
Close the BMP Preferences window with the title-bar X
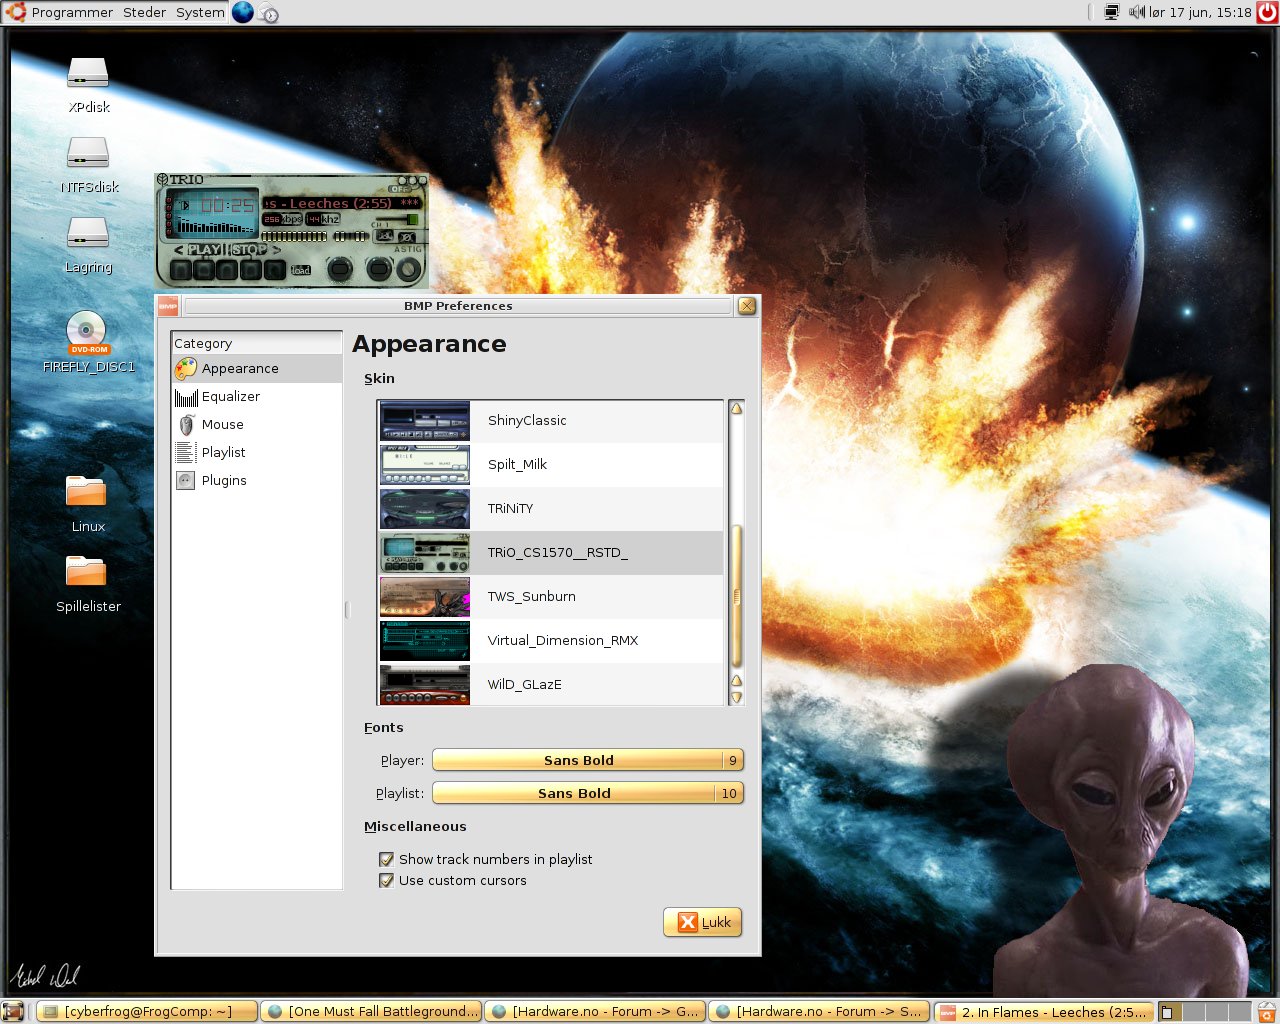point(747,306)
